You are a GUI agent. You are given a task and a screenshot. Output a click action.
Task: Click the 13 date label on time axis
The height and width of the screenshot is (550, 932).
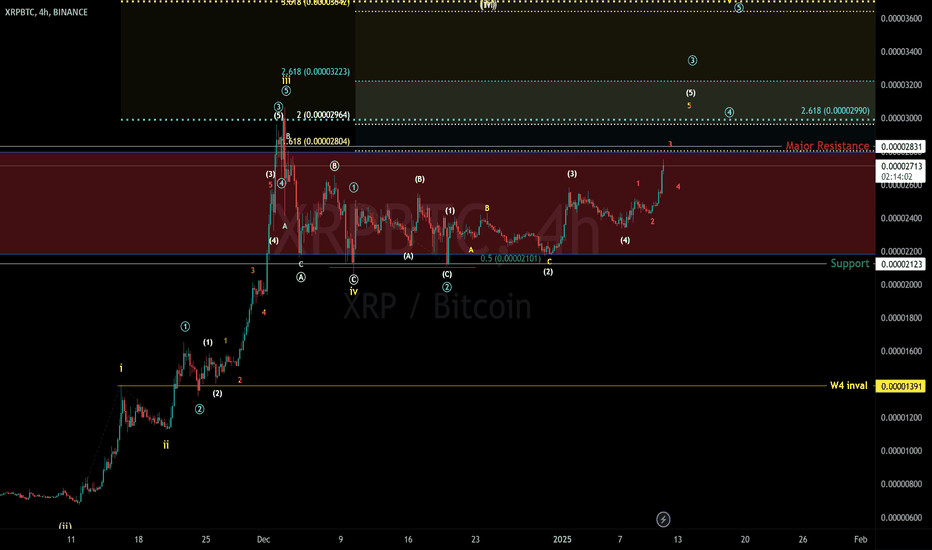[x=678, y=539]
